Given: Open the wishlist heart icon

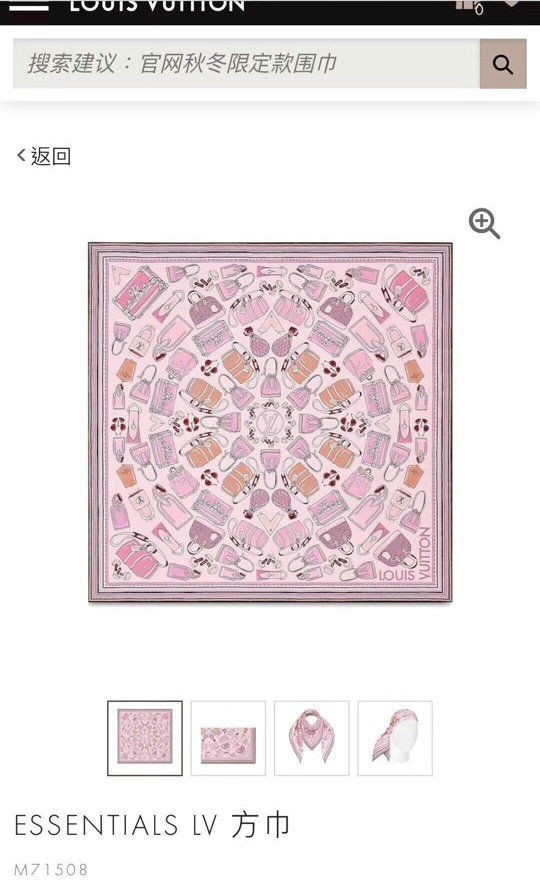Looking at the screenshot, I should coord(512,3).
